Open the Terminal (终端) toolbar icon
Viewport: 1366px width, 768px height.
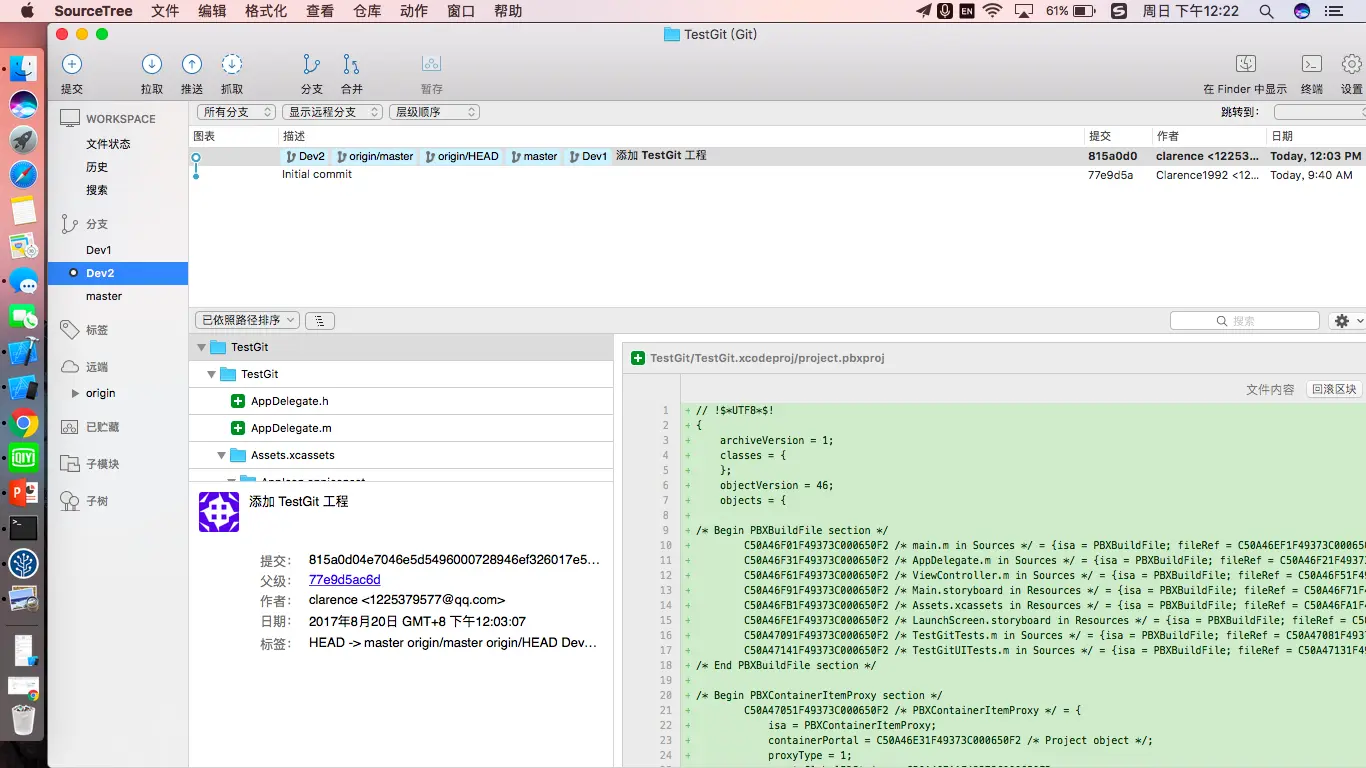[x=1312, y=64]
